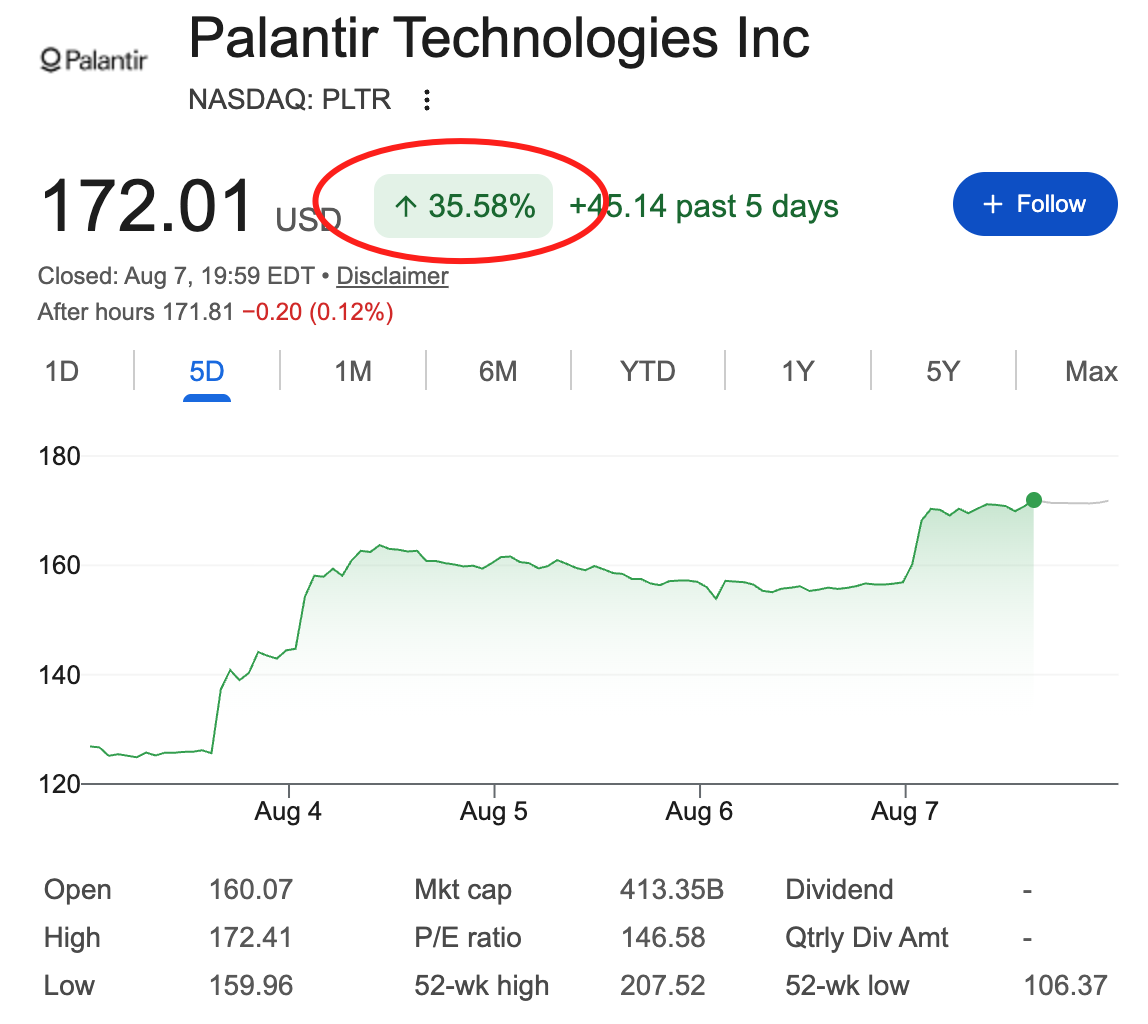Viewport: 1148px width, 1024px height.
Task: Open the three-dot options menu beside PLTR
Action: point(427,100)
